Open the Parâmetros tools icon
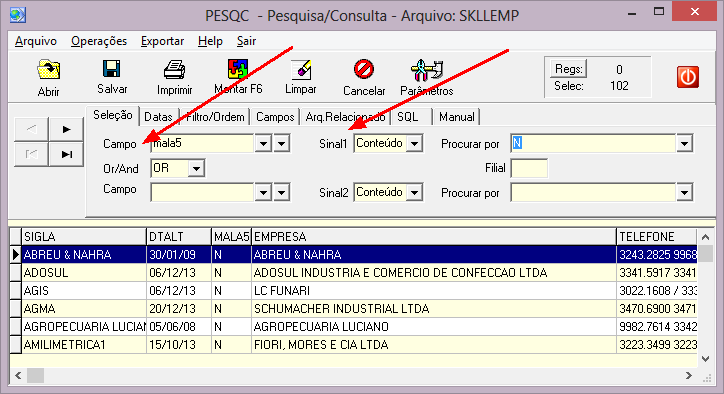The image size is (724, 394). (x=427, y=70)
